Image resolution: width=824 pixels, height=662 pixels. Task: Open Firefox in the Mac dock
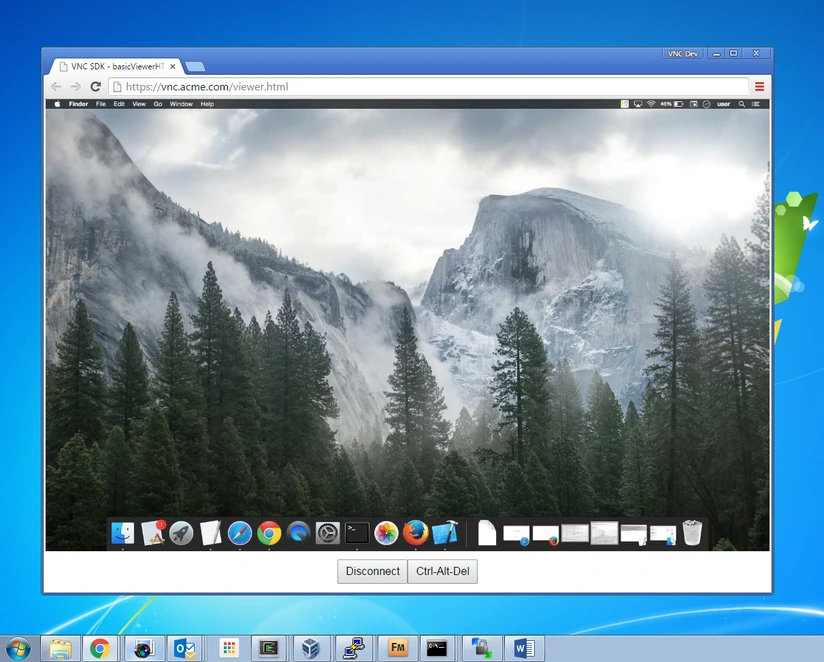click(x=415, y=533)
